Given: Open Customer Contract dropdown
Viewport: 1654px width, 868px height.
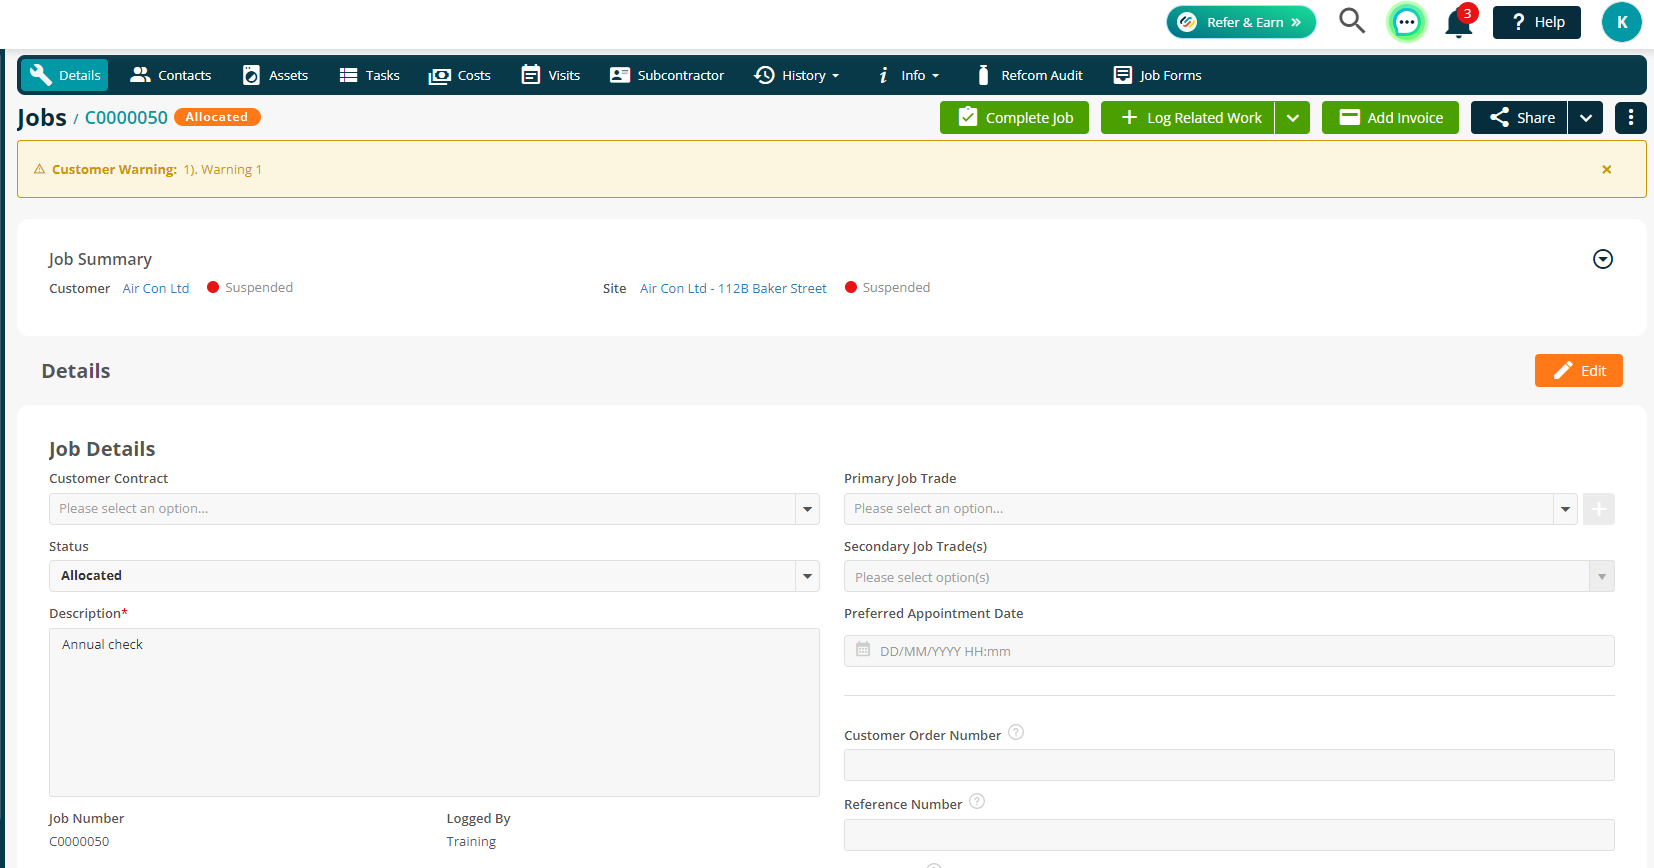Looking at the screenshot, I should click(x=434, y=509).
